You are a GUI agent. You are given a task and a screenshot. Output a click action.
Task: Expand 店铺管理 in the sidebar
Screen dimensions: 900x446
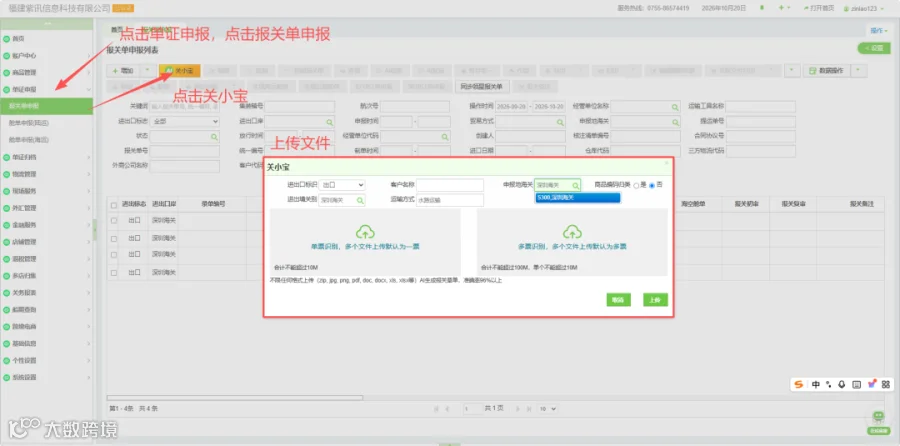point(46,242)
